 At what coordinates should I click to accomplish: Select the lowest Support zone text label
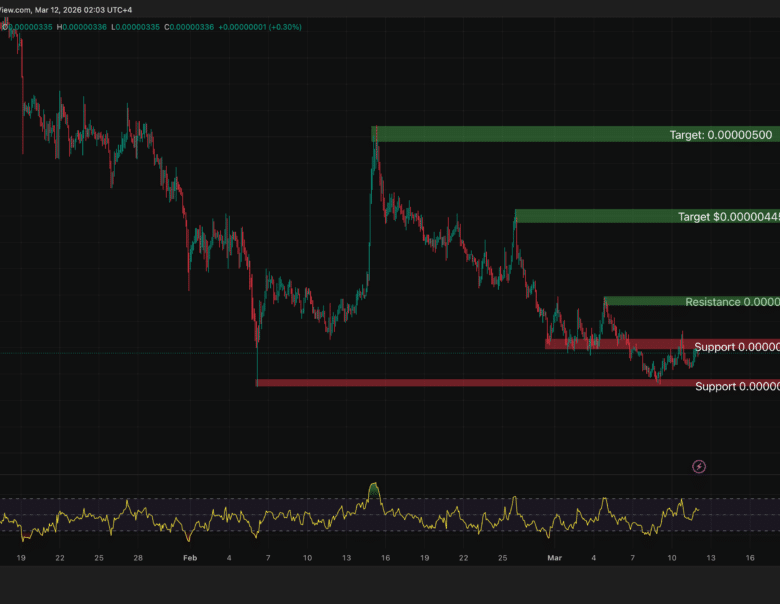736,386
